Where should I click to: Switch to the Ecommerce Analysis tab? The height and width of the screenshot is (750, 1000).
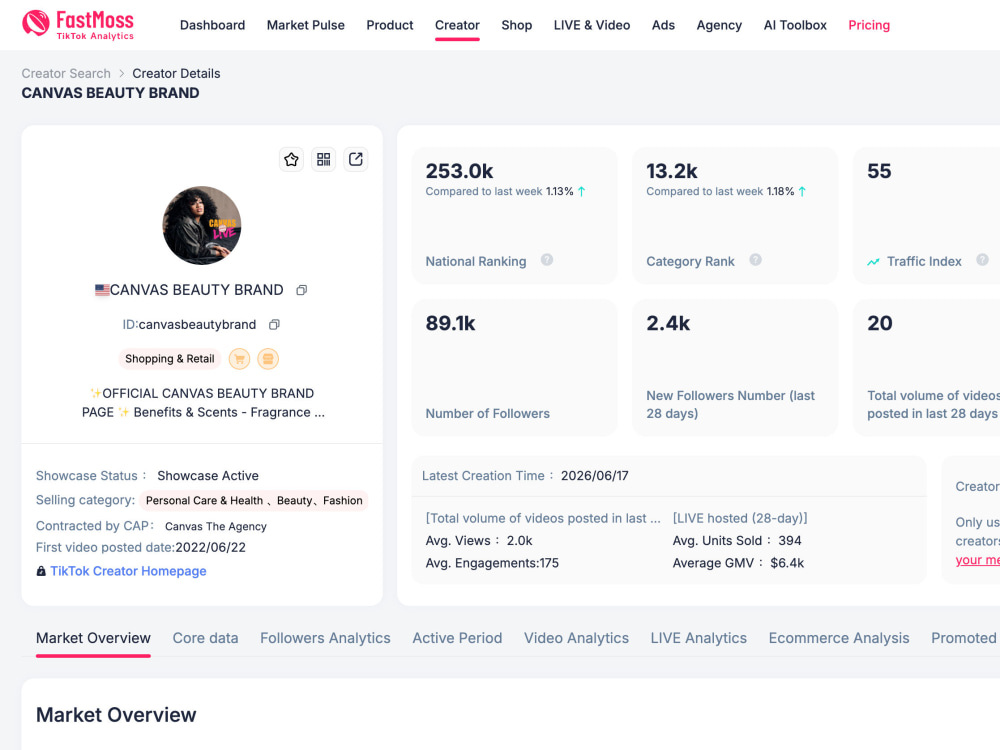(839, 638)
